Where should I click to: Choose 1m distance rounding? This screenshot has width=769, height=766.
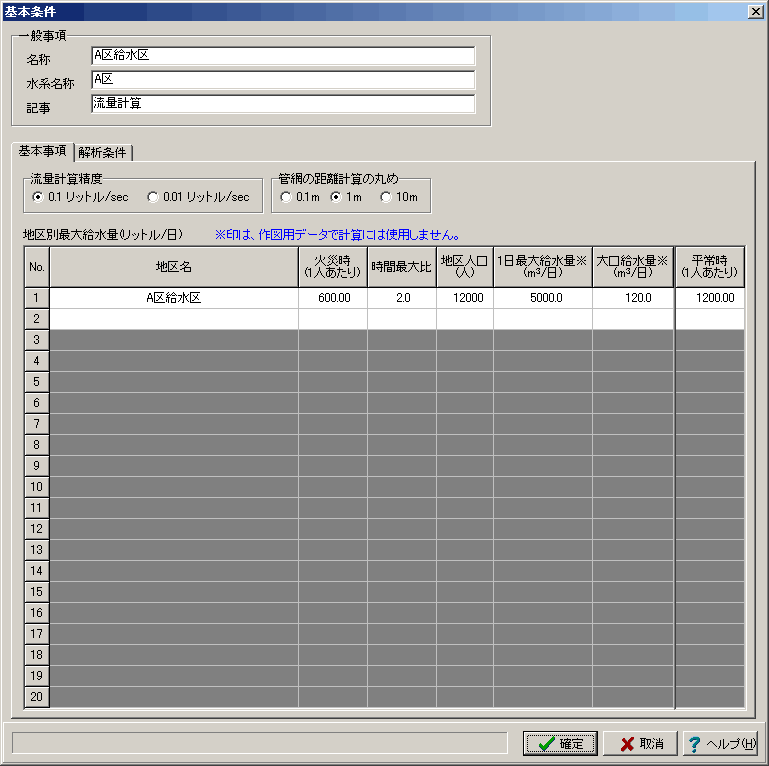[x=346, y=197]
